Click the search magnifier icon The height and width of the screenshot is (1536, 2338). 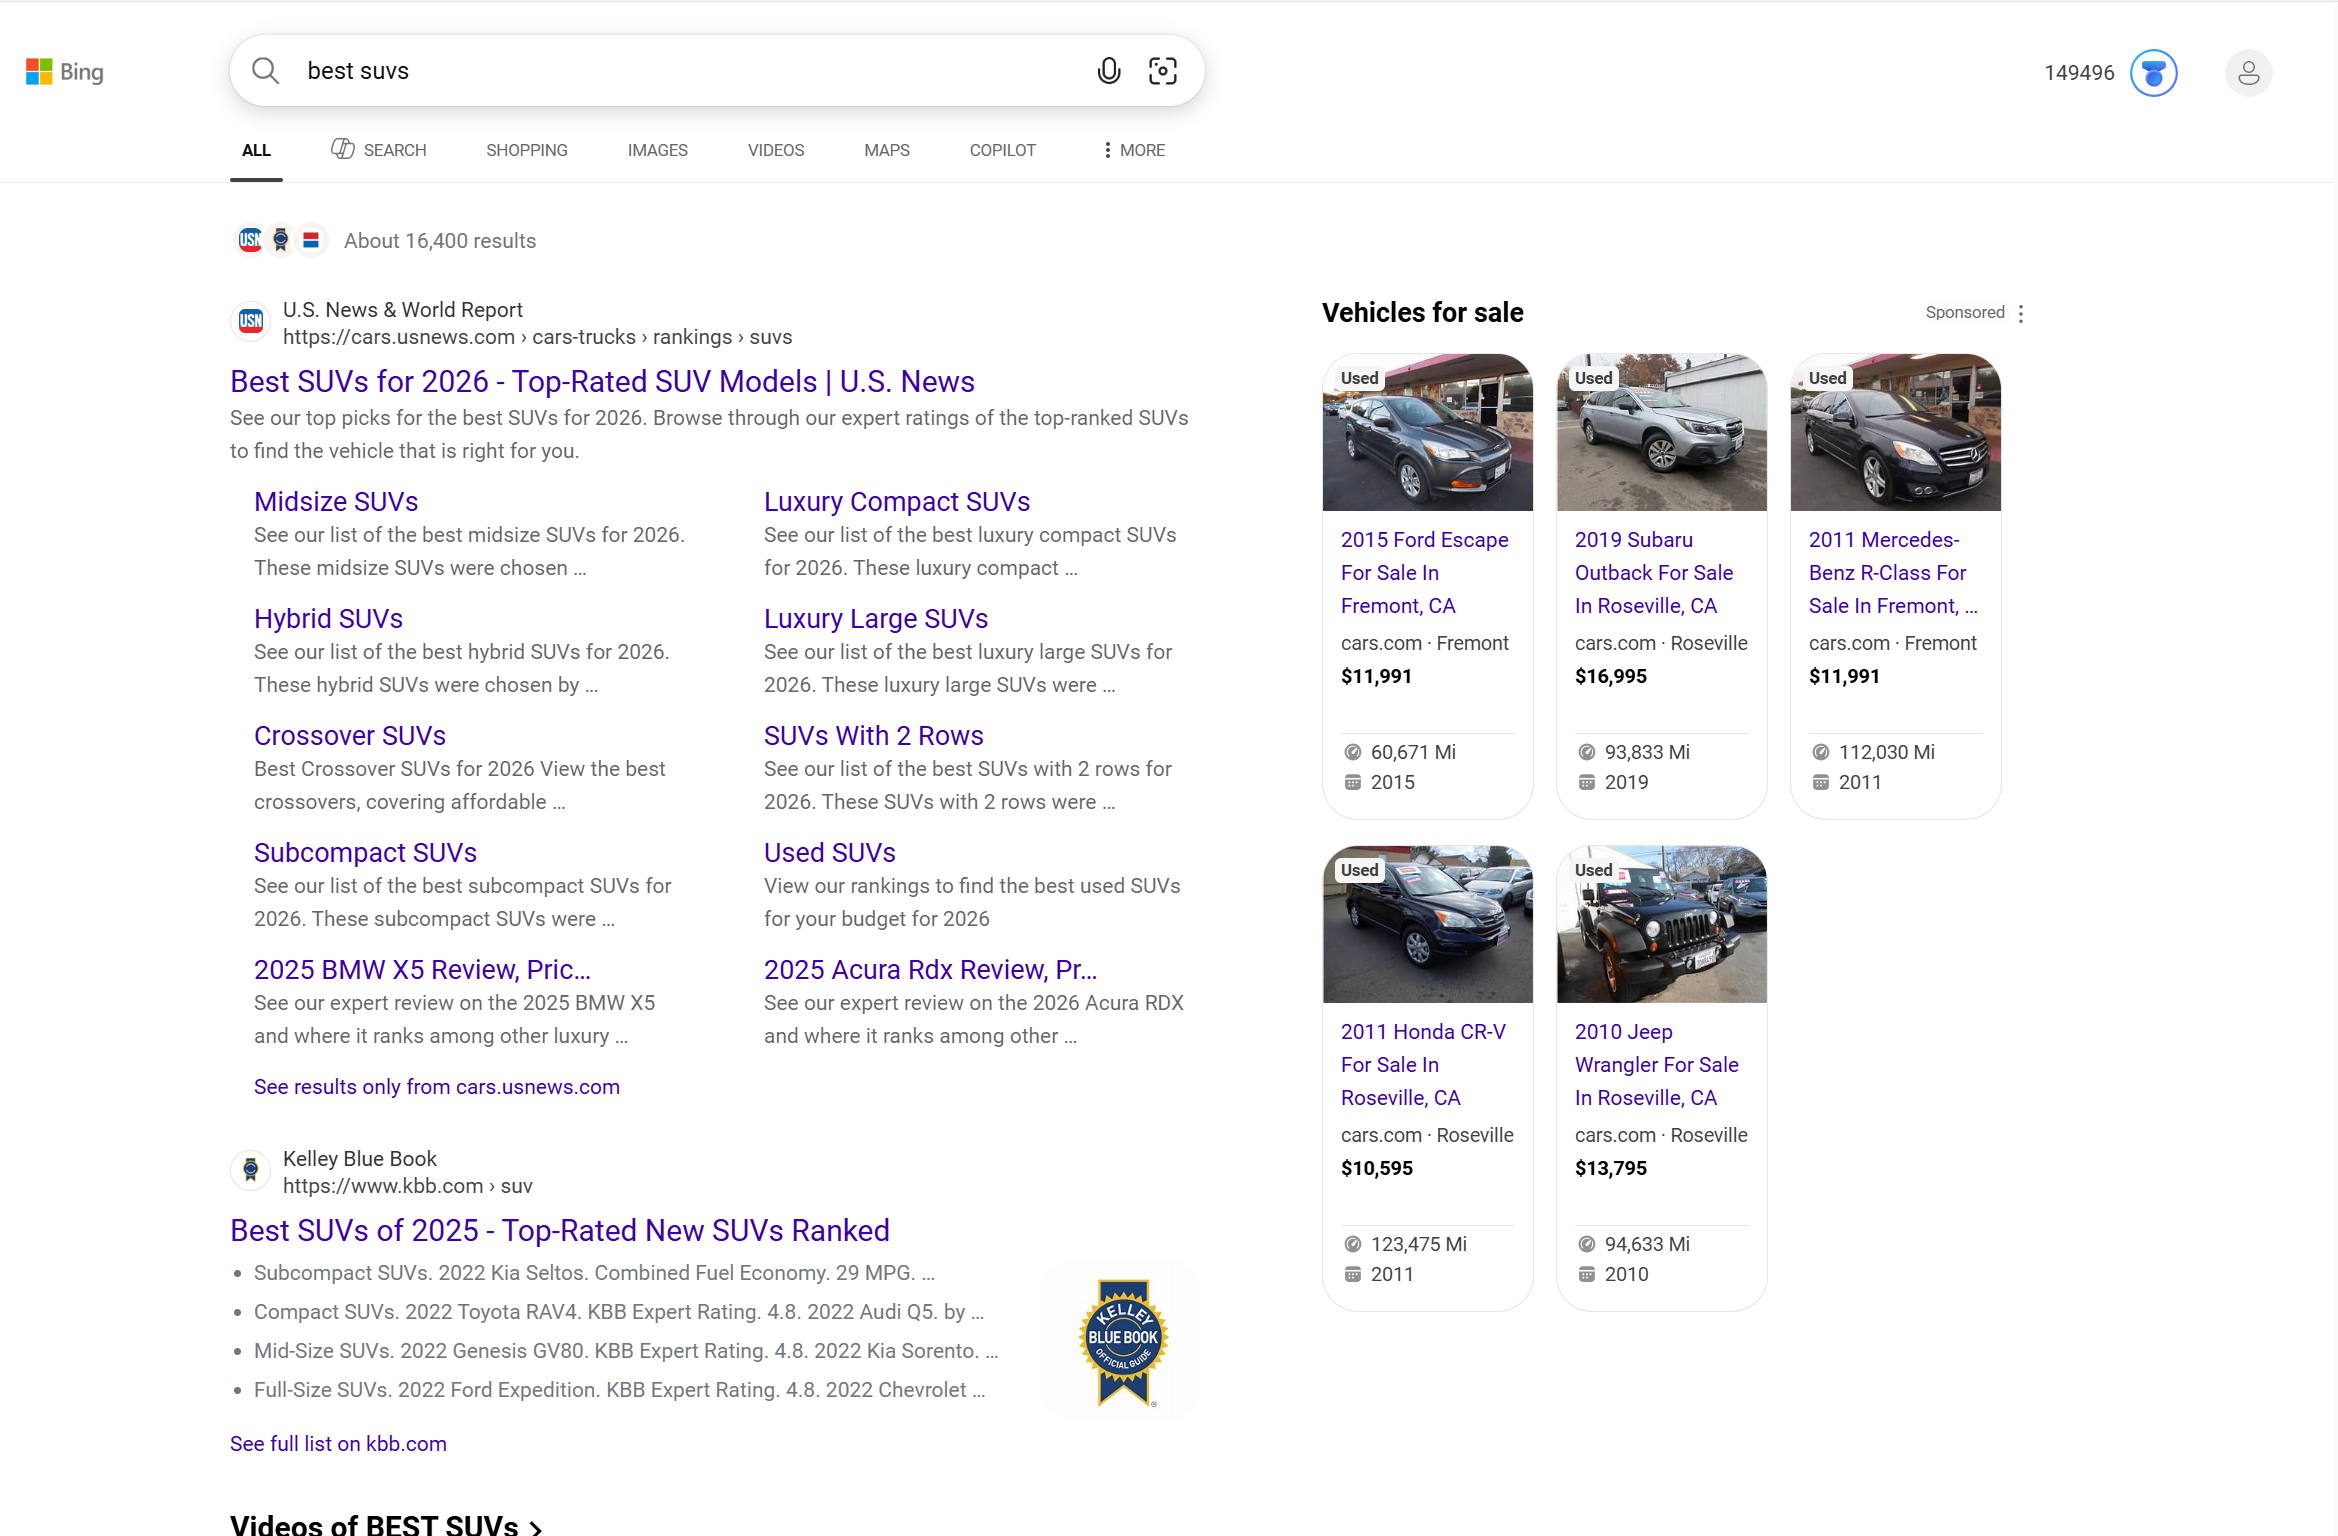(264, 71)
